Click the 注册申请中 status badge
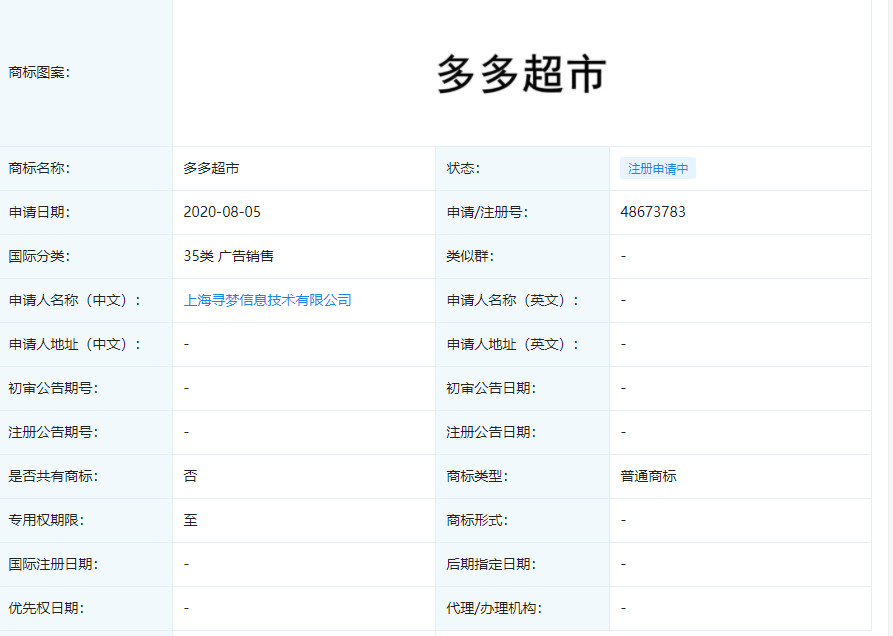 (657, 169)
